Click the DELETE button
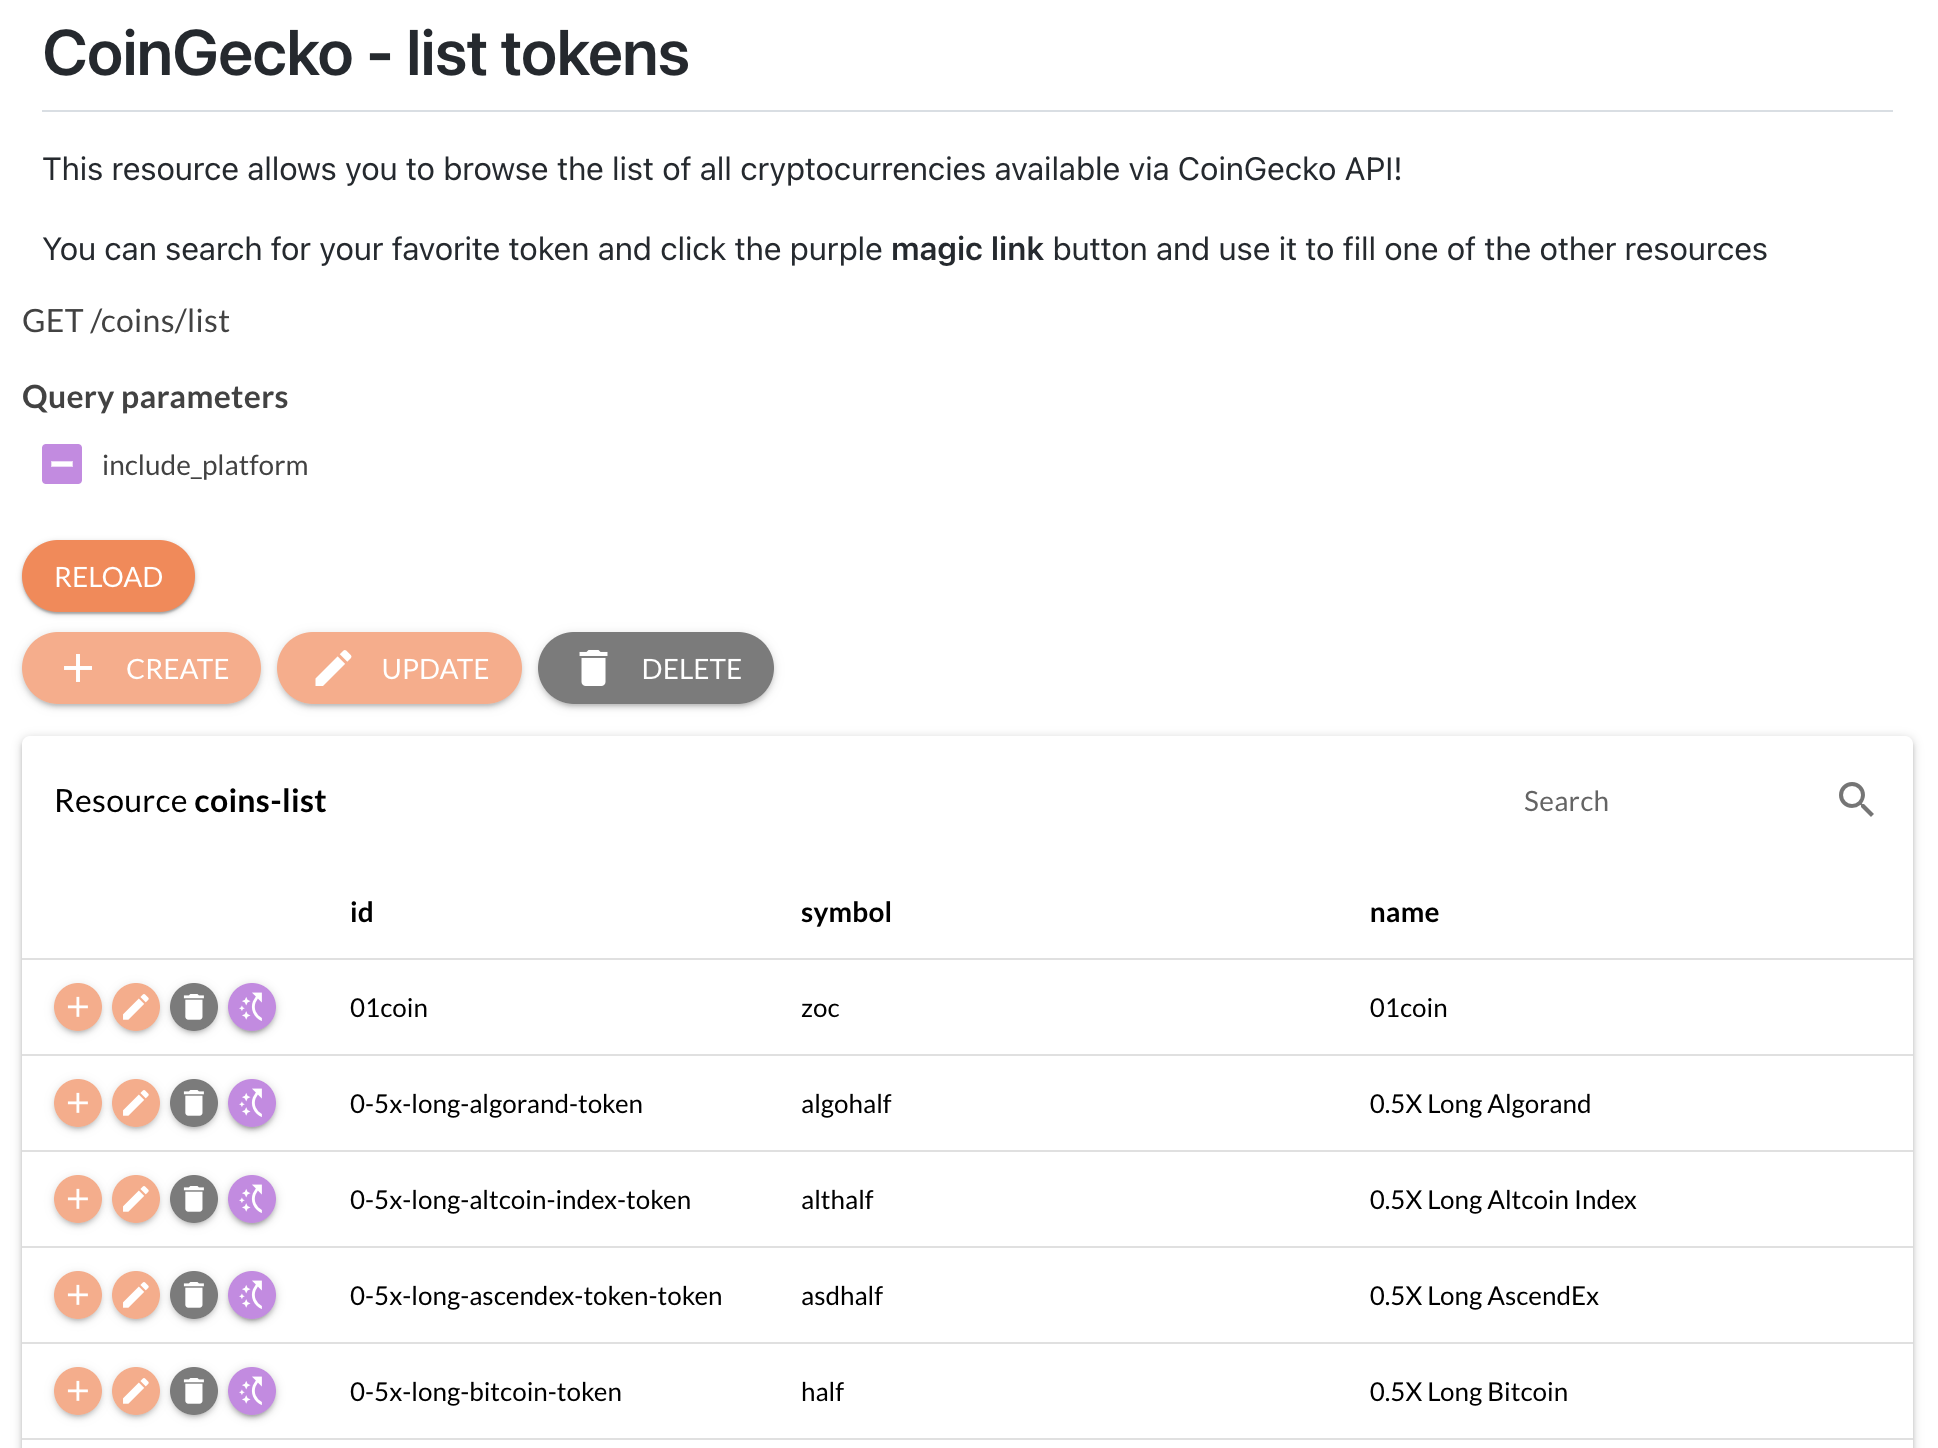 click(x=656, y=668)
